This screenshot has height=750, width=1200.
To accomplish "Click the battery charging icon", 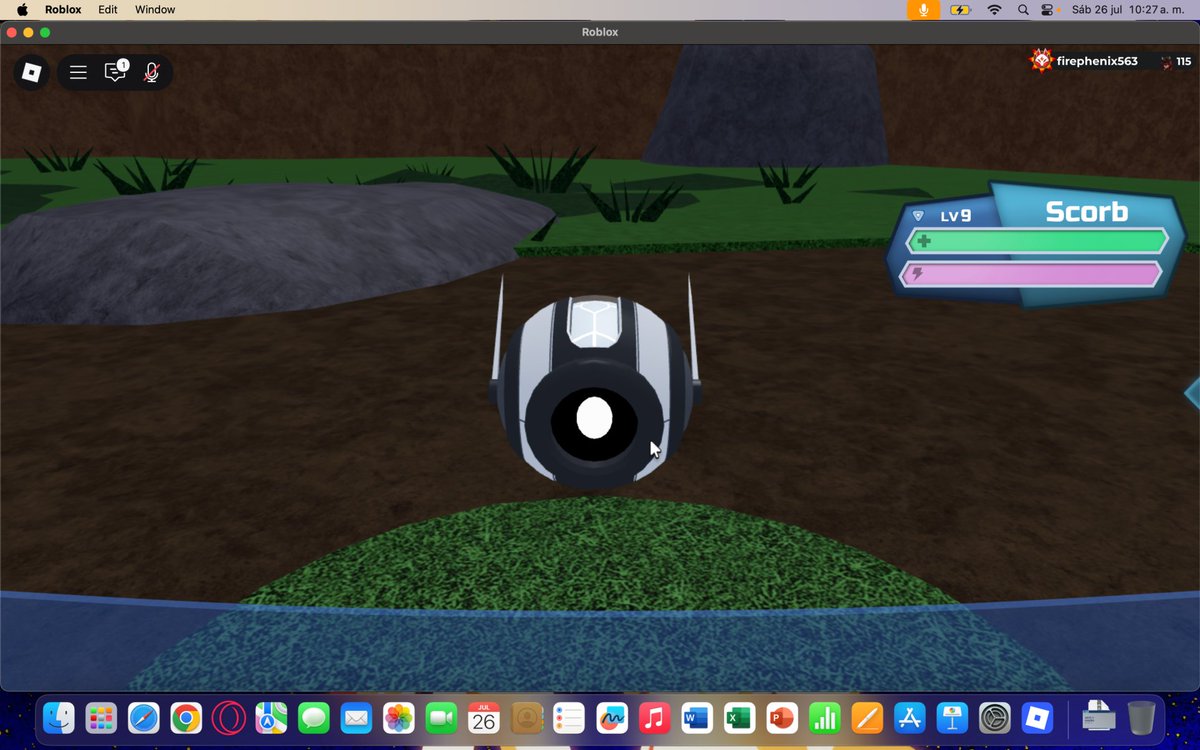I will (x=960, y=9).
